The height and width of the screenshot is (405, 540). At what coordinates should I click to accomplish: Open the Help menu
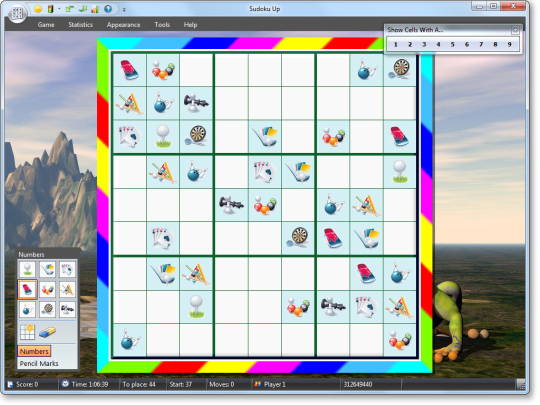tap(190, 25)
